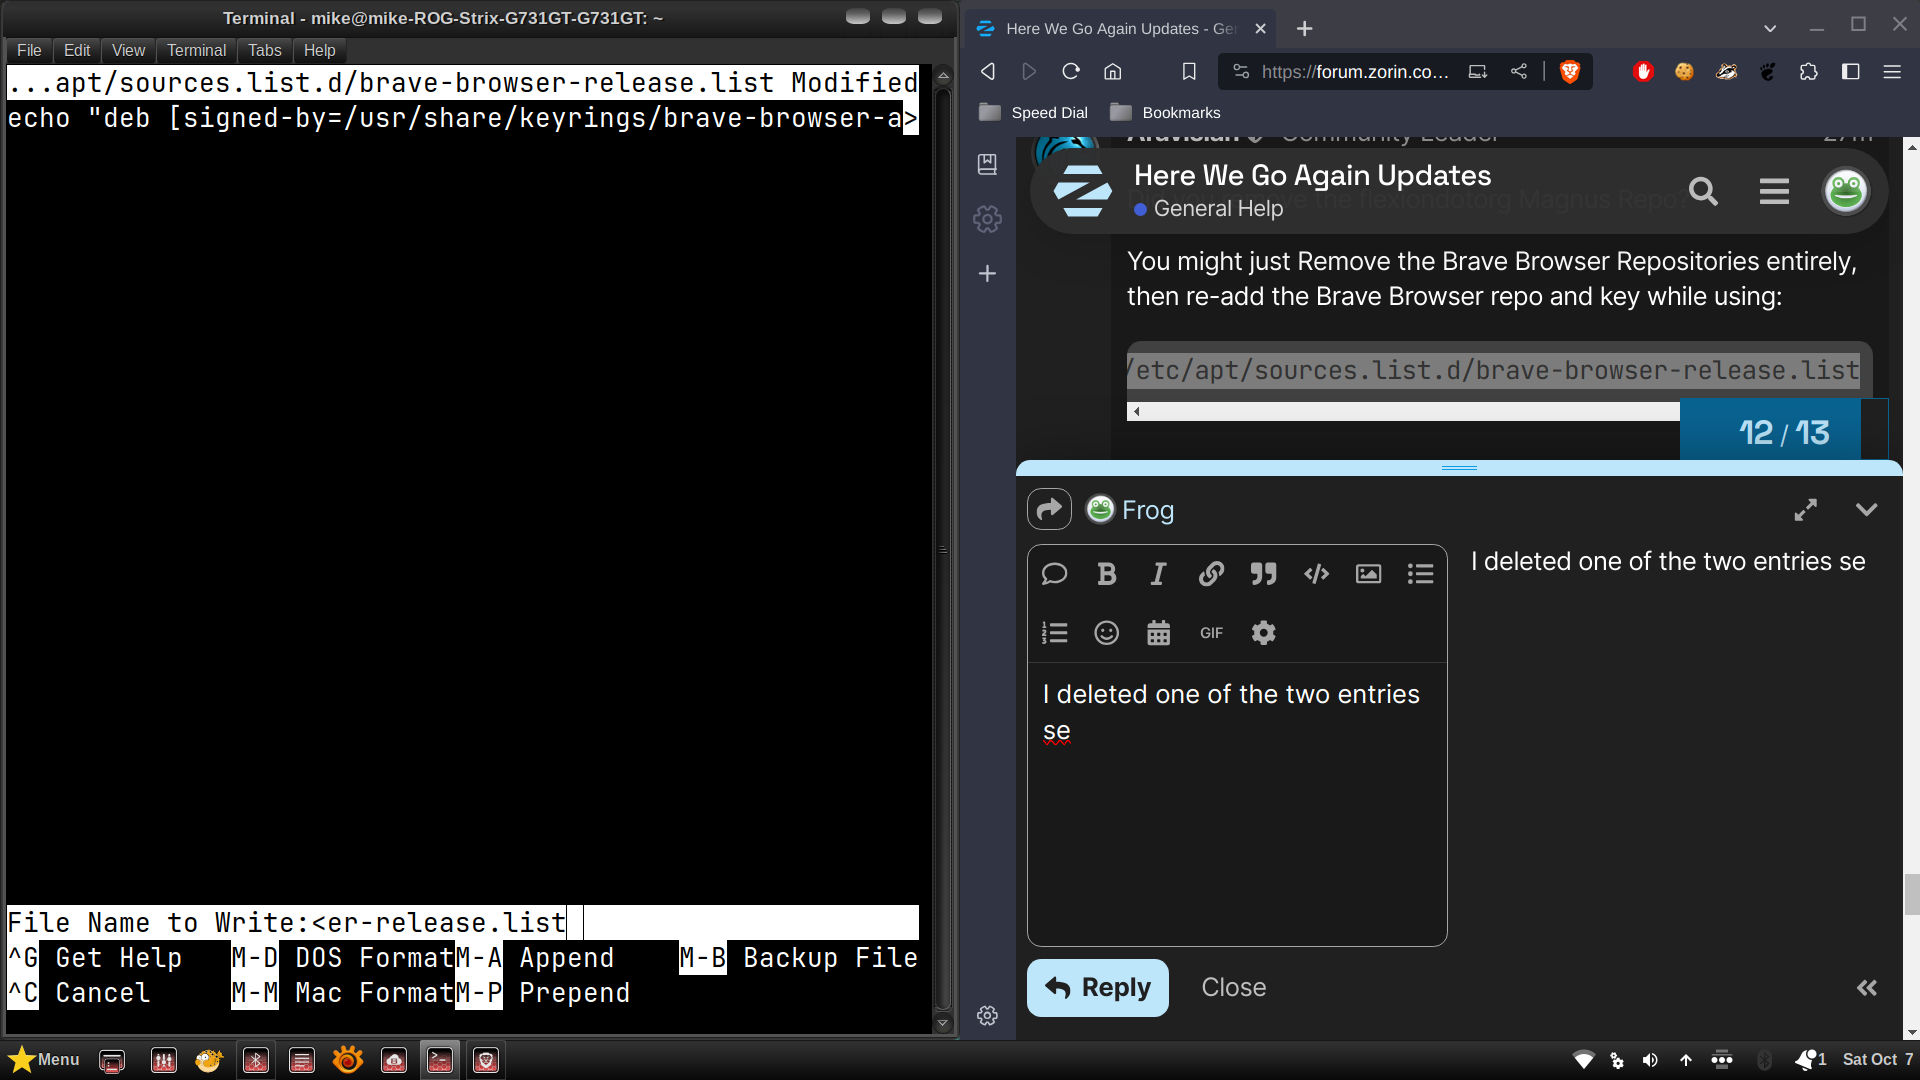The width and height of the screenshot is (1920, 1080).
Task: Open the browser extensions puzzle icon
Action: pos(1808,71)
